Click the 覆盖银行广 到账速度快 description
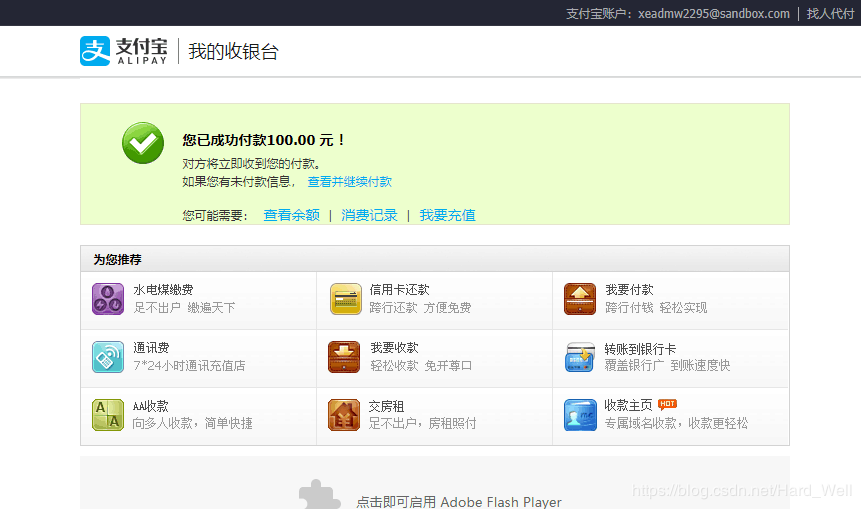This screenshot has width=861, height=509. coord(667,366)
